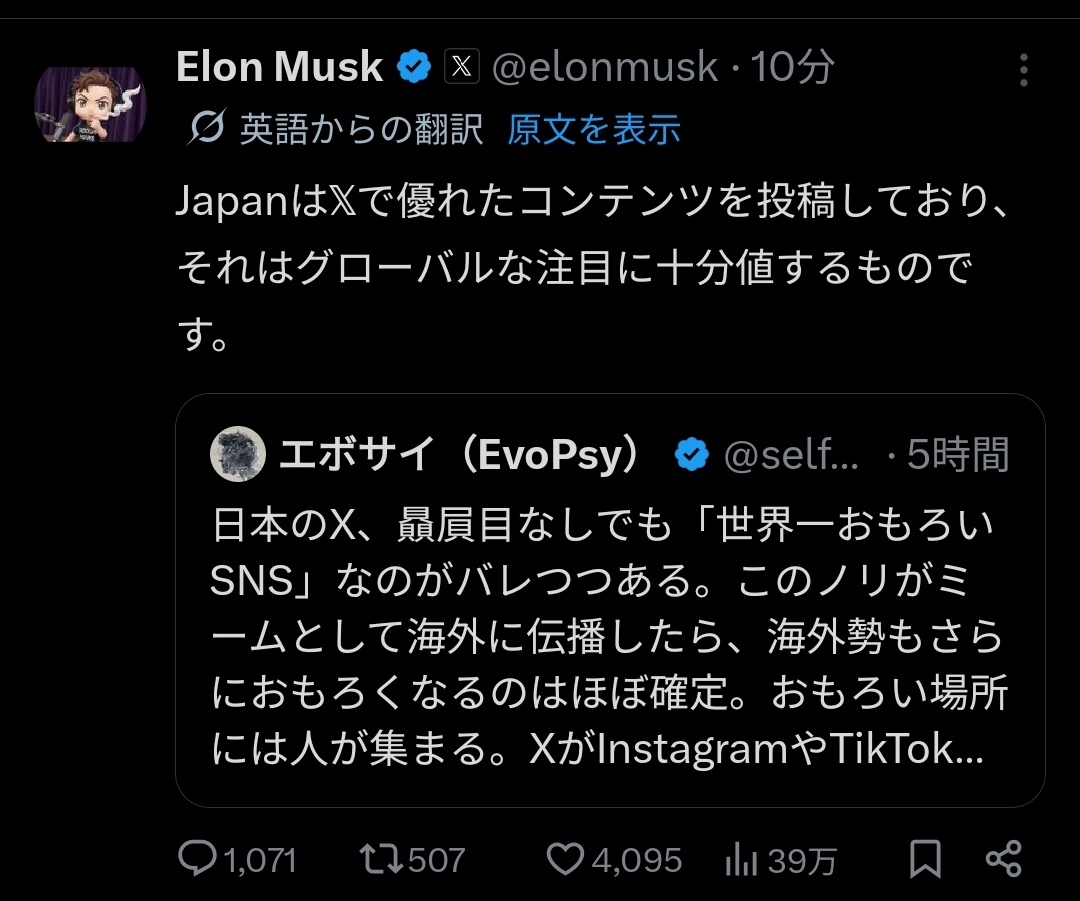The height and width of the screenshot is (901, 1080).
Task: Click the verified badge beside エボサイ（EvoPsy）
Action: pyautogui.click(x=691, y=455)
